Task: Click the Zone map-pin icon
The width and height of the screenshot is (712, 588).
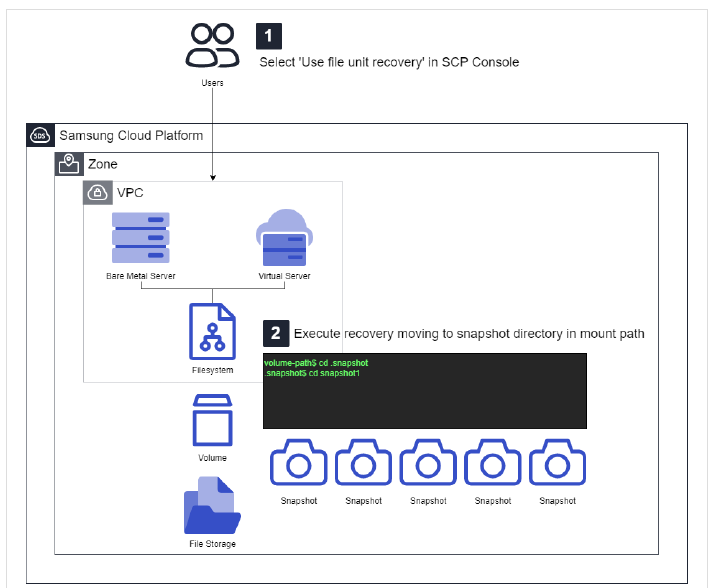Action: 69,164
